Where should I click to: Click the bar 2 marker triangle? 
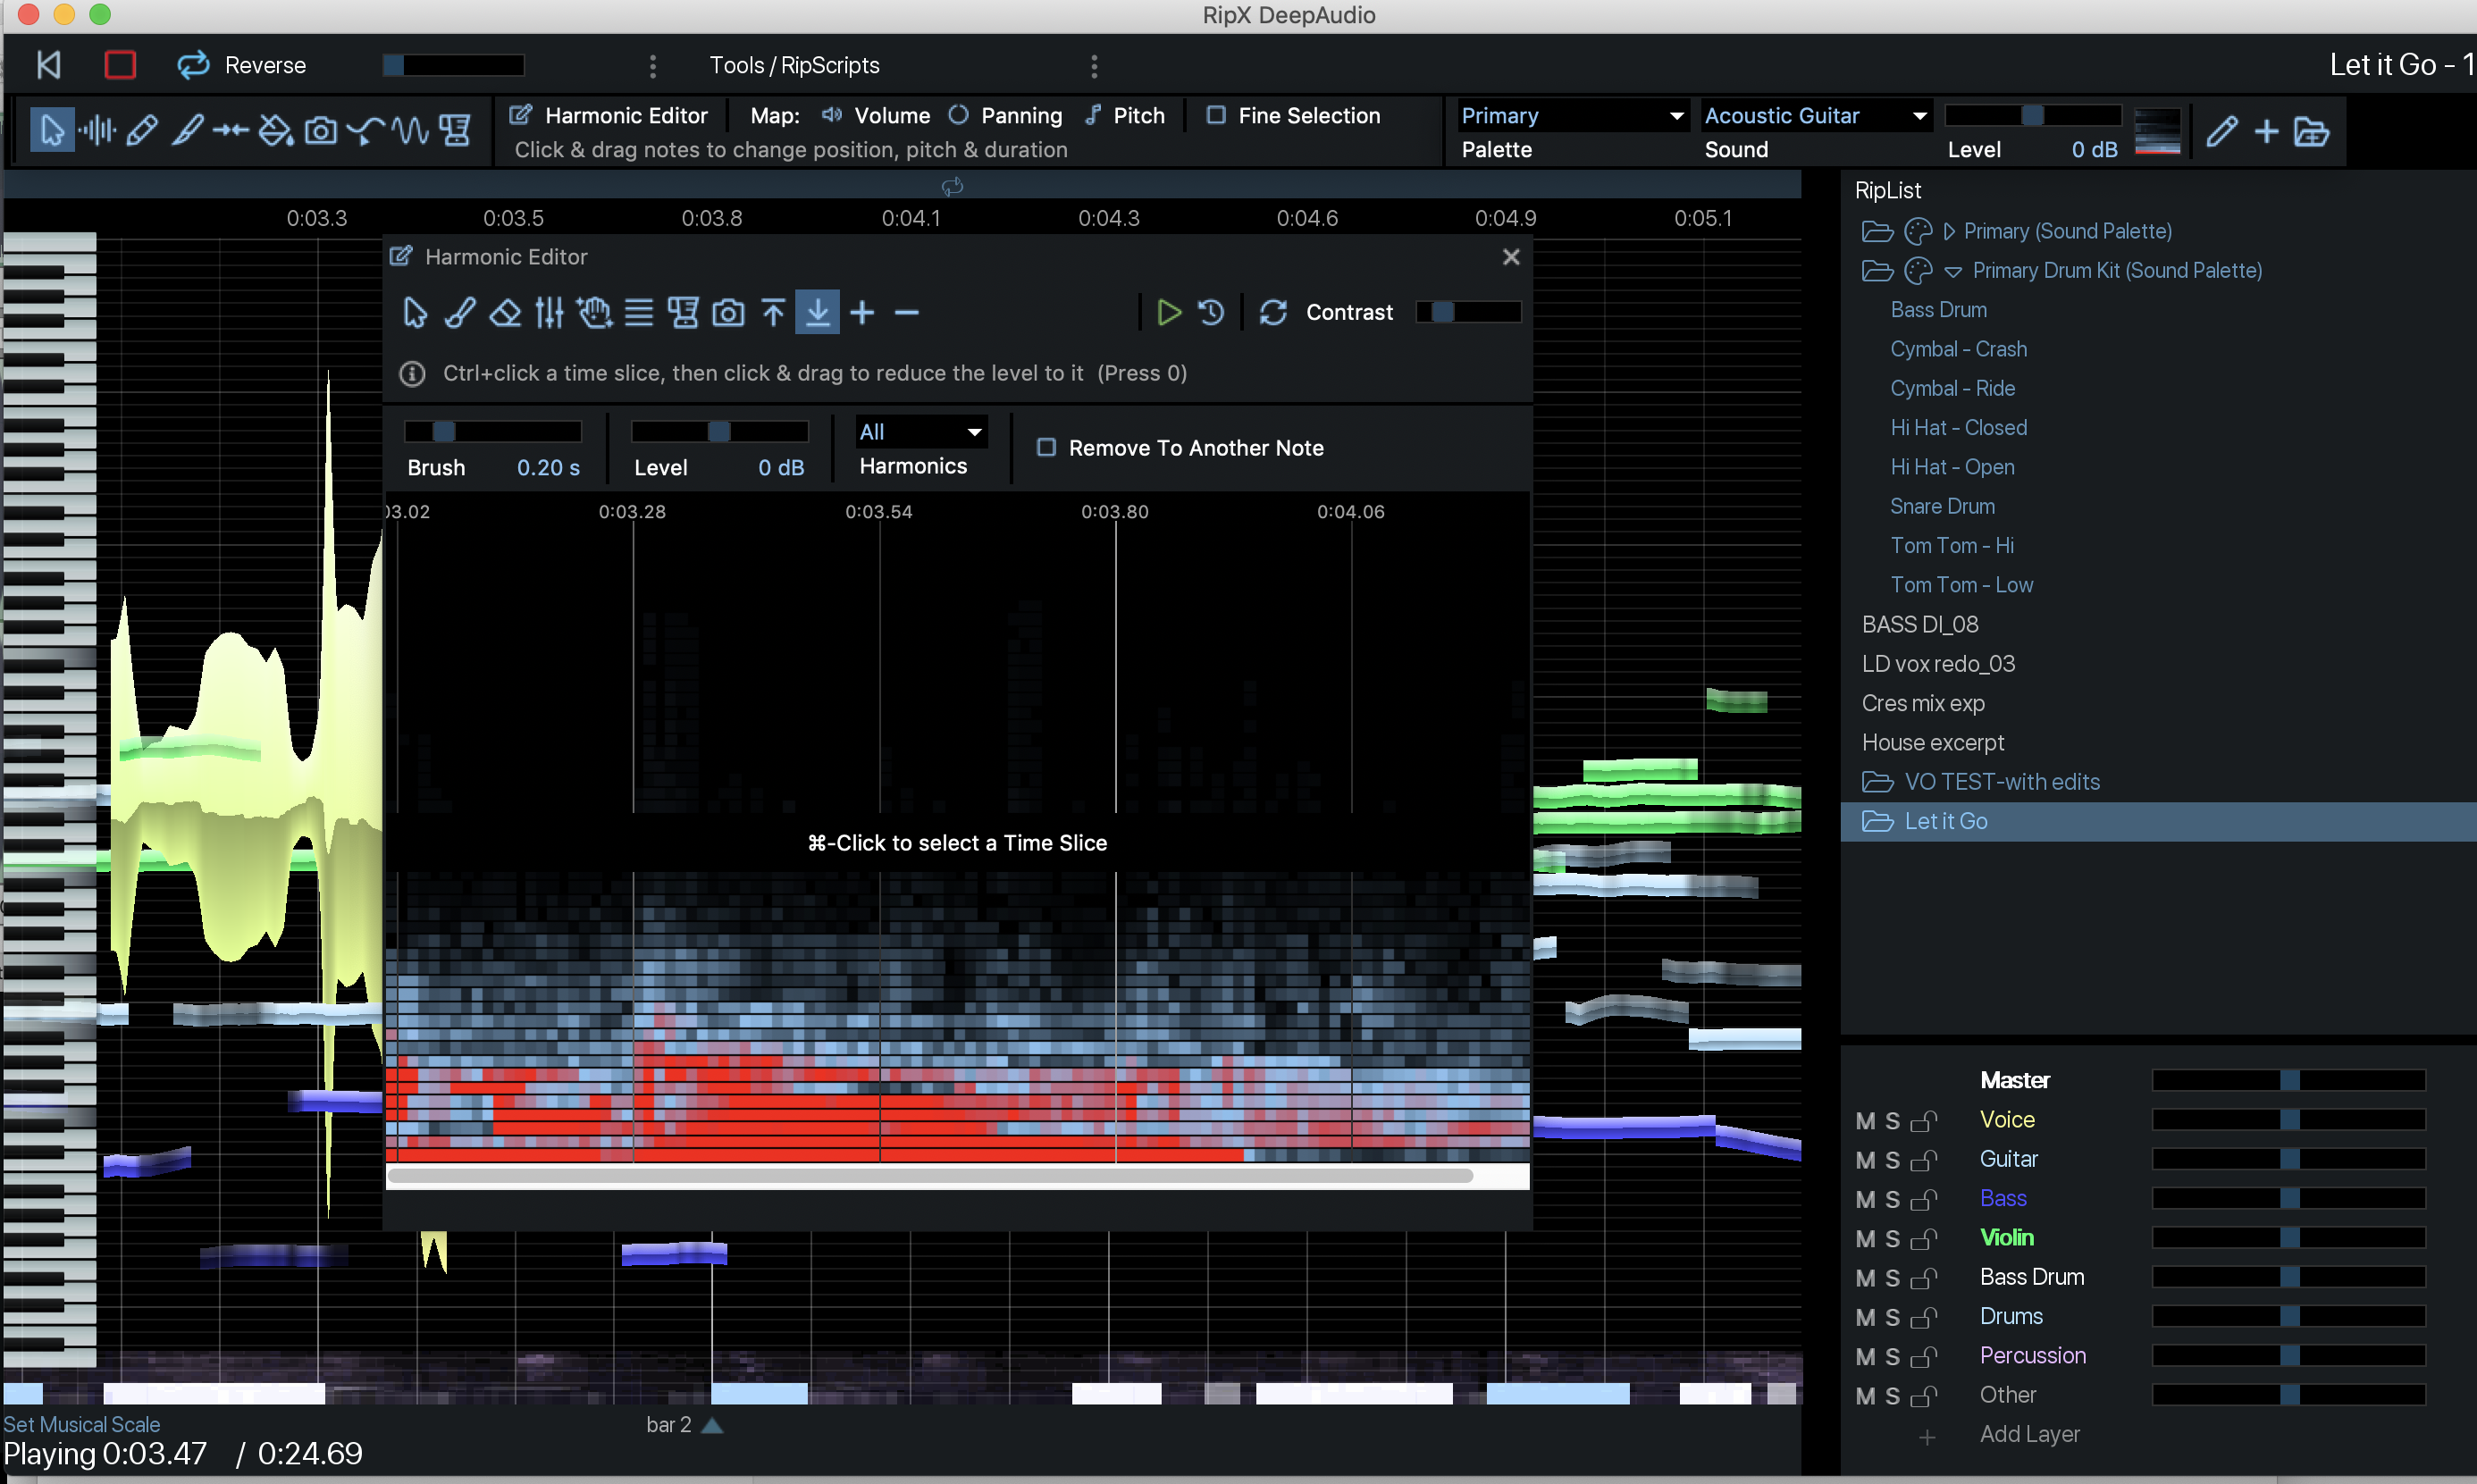pos(712,1425)
